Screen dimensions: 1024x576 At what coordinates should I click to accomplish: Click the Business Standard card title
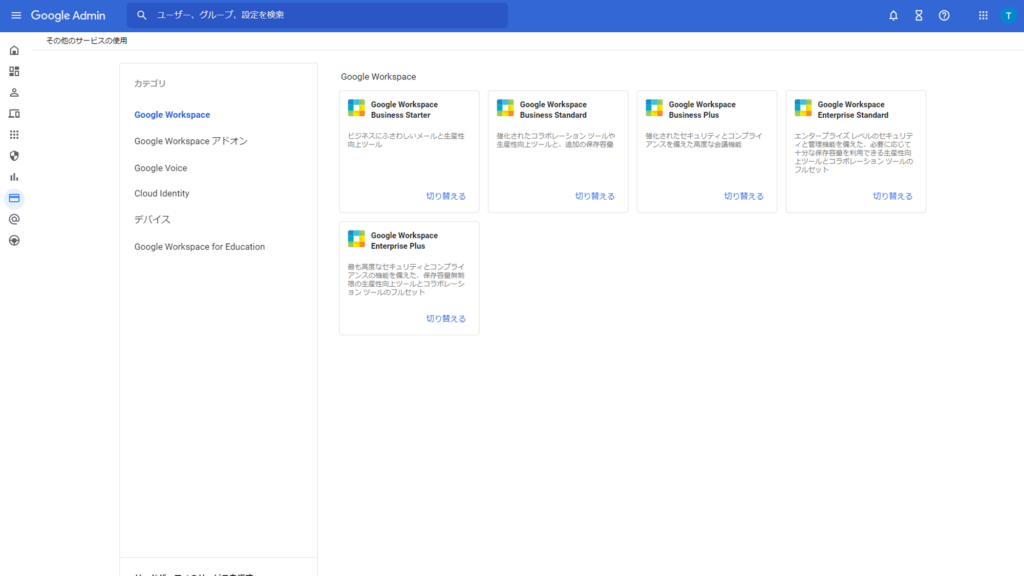pyautogui.click(x=553, y=110)
